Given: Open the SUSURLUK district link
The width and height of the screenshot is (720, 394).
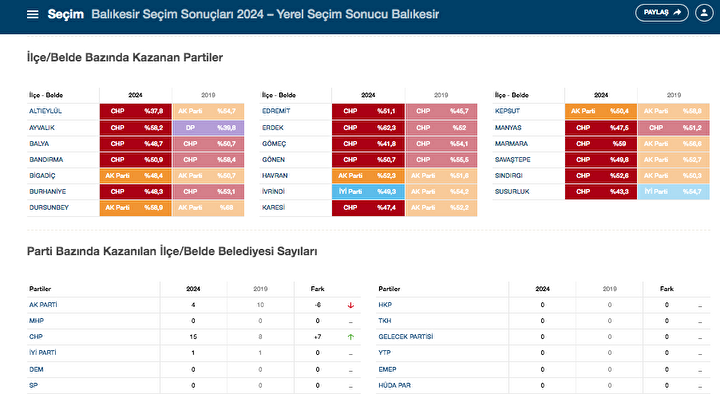Looking at the screenshot, I should click(512, 191).
